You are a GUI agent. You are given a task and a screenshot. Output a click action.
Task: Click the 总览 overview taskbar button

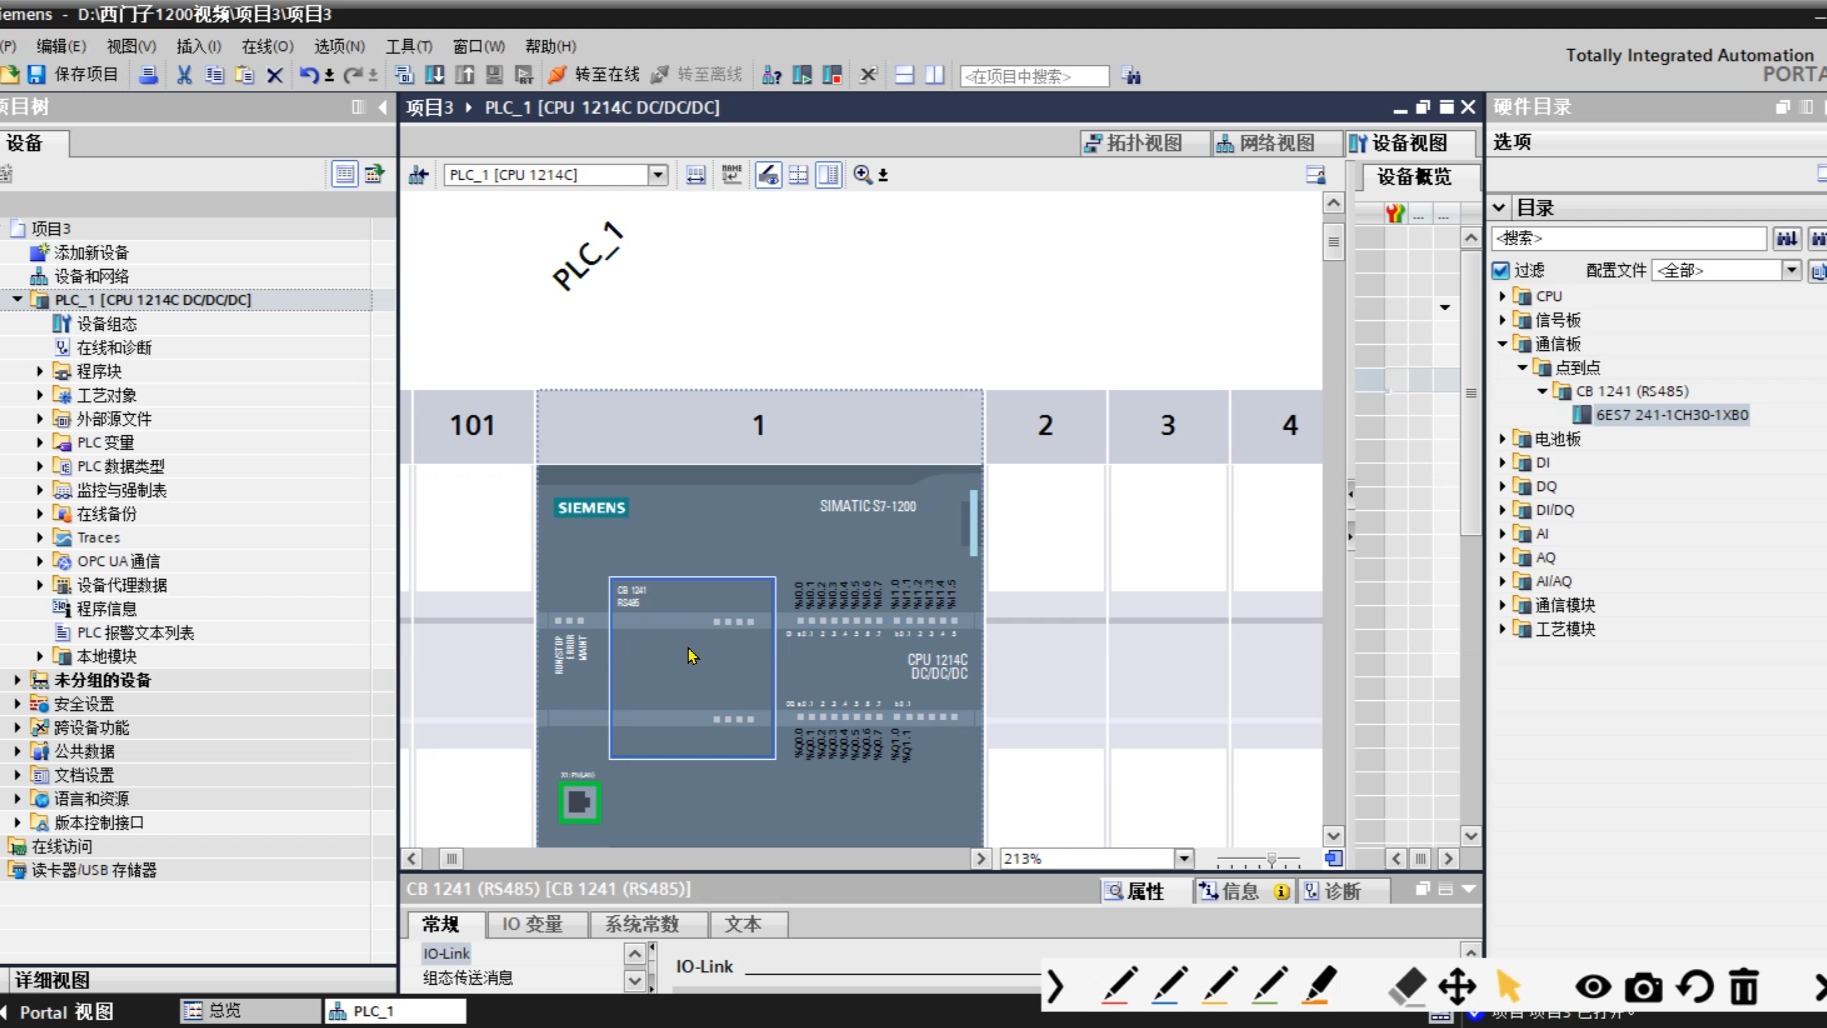[x=250, y=1011]
